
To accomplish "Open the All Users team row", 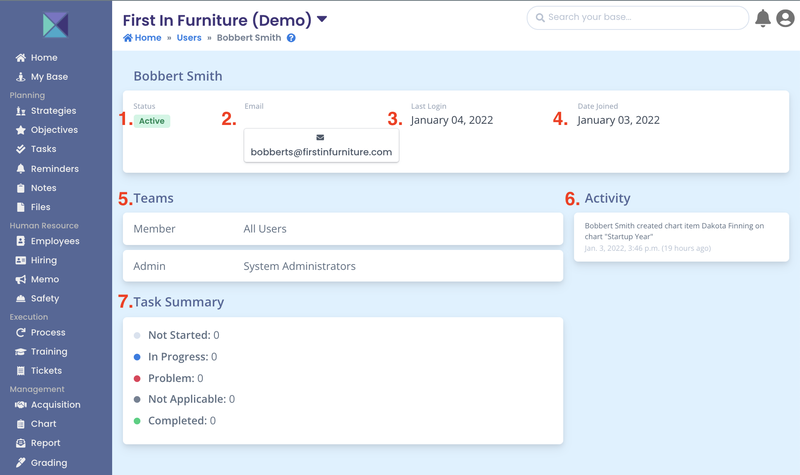I will [343, 229].
